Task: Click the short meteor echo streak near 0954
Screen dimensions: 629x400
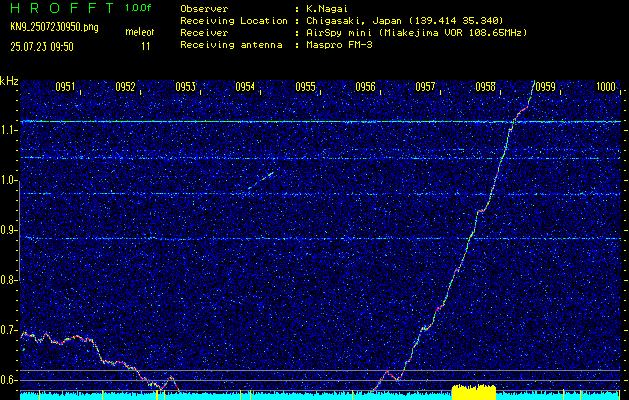Action: (x=261, y=180)
